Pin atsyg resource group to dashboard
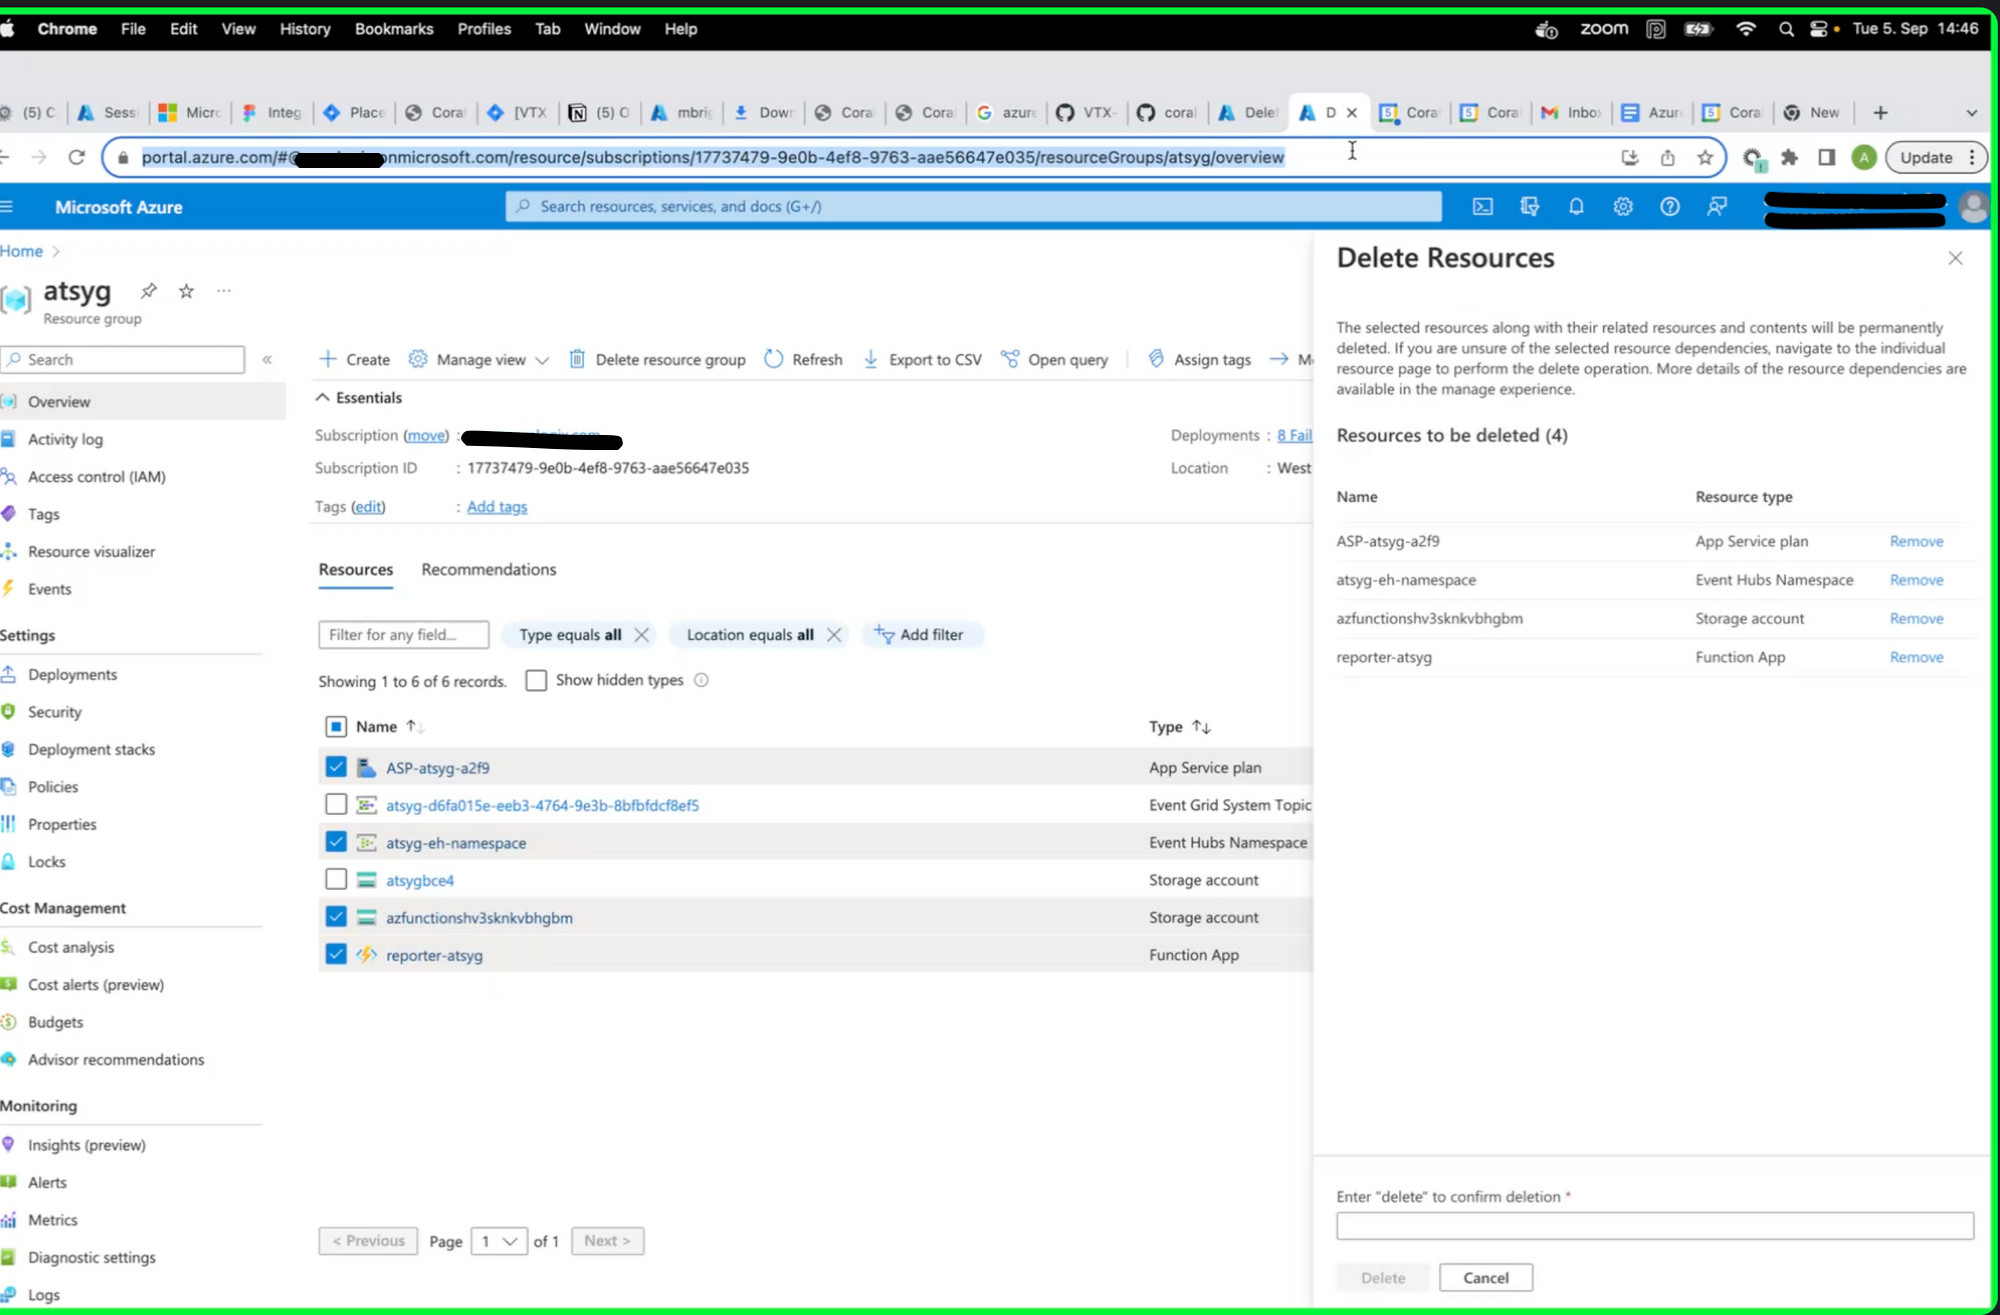 [149, 291]
